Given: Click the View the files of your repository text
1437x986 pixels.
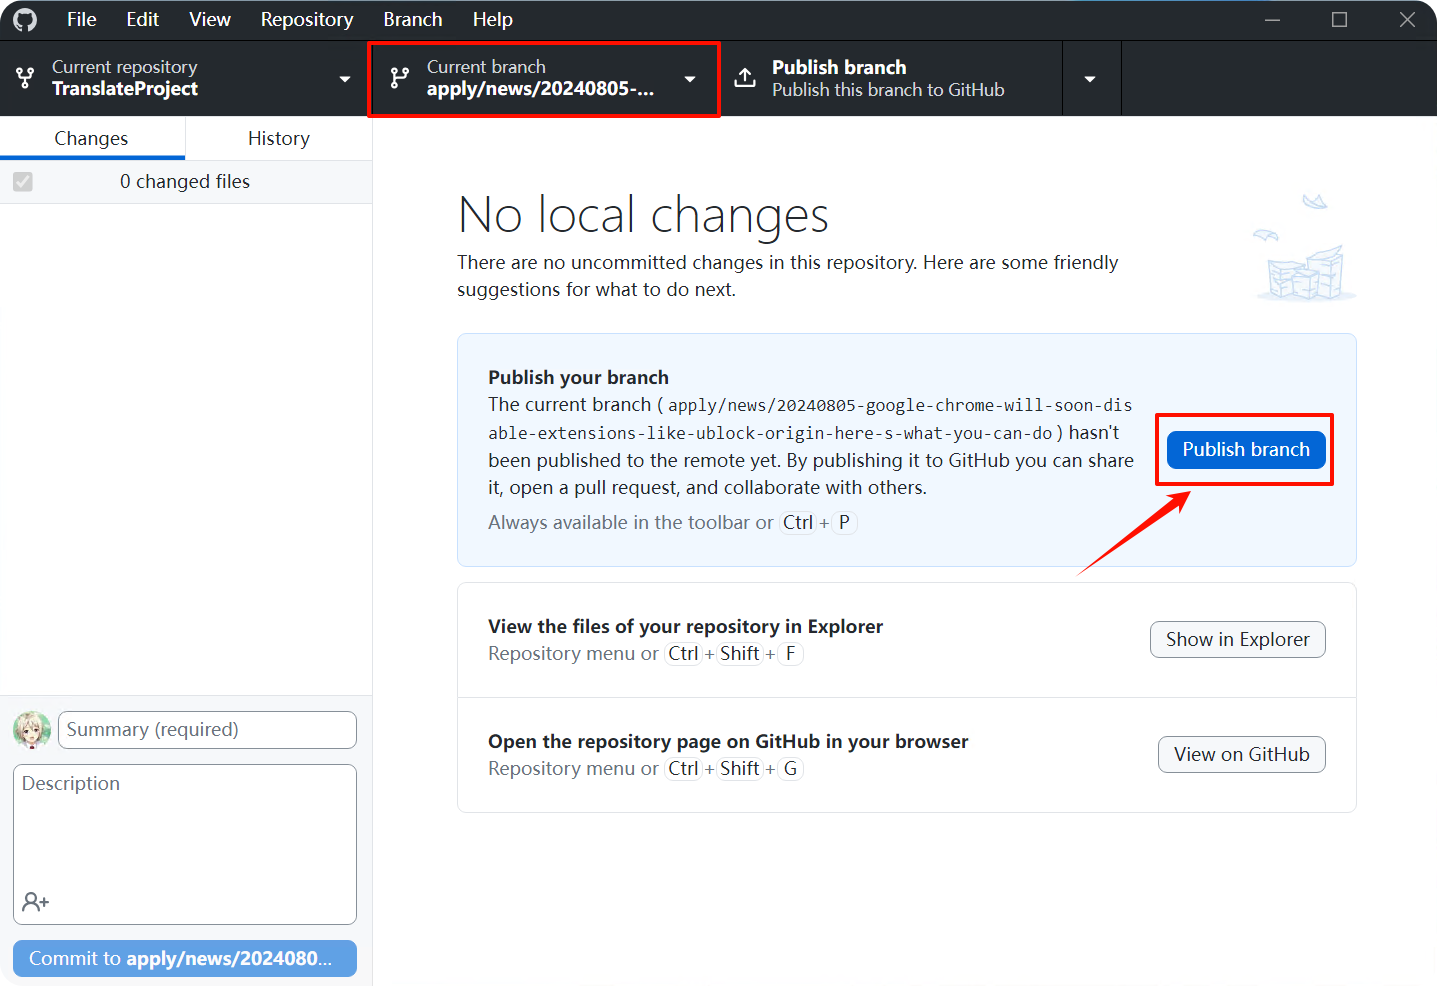Looking at the screenshot, I should click(x=685, y=626).
